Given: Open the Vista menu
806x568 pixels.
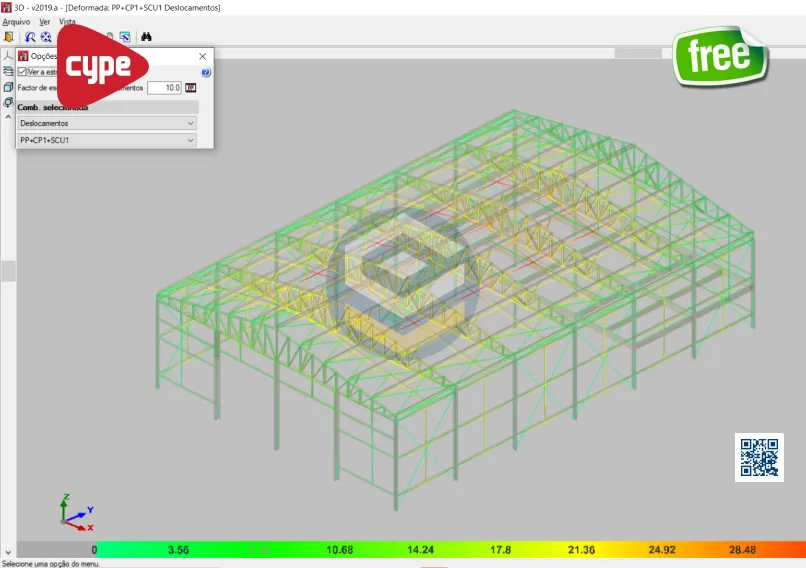Looking at the screenshot, I should tap(67, 22).
